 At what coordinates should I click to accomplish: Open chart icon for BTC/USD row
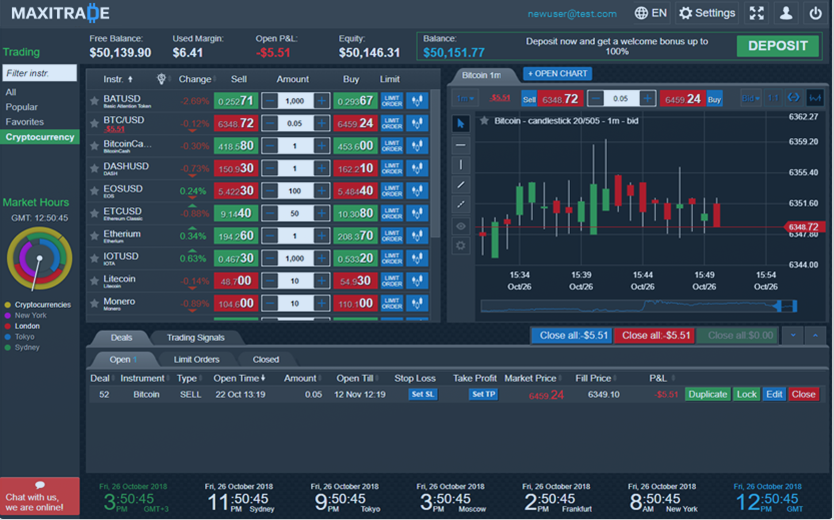pos(417,123)
